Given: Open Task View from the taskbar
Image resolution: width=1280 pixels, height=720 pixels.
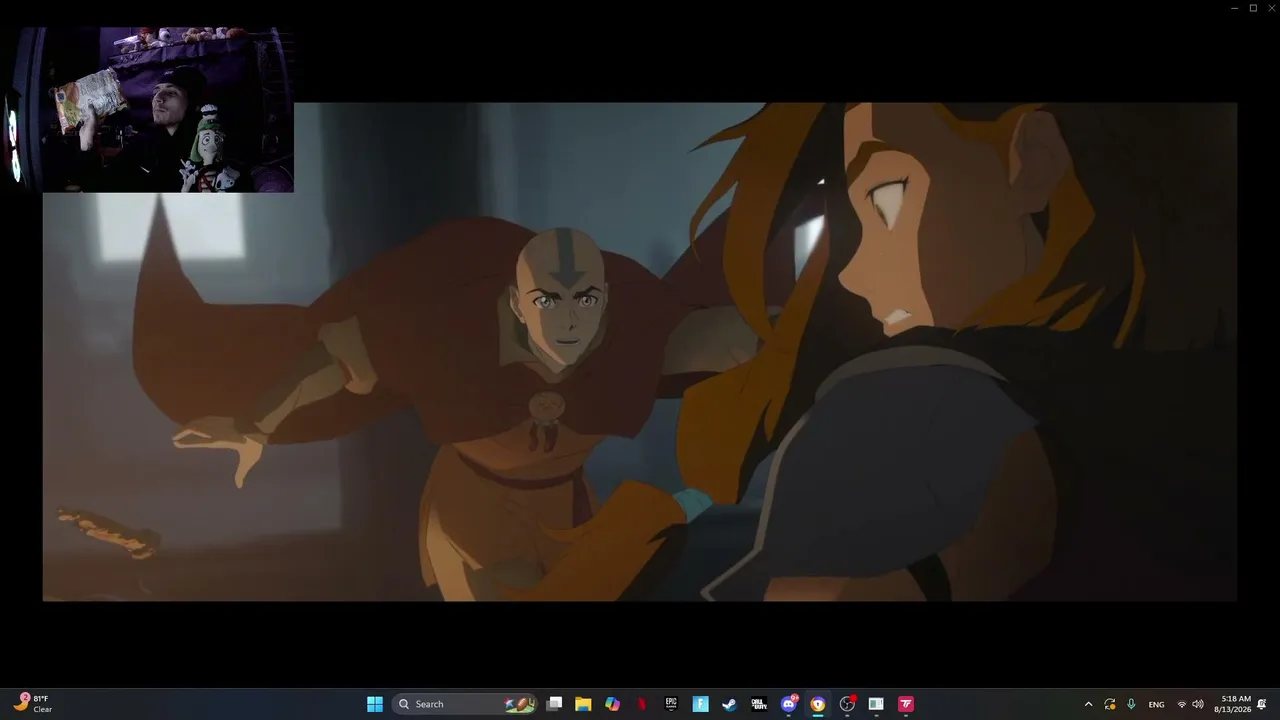Looking at the screenshot, I should coord(554,704).
